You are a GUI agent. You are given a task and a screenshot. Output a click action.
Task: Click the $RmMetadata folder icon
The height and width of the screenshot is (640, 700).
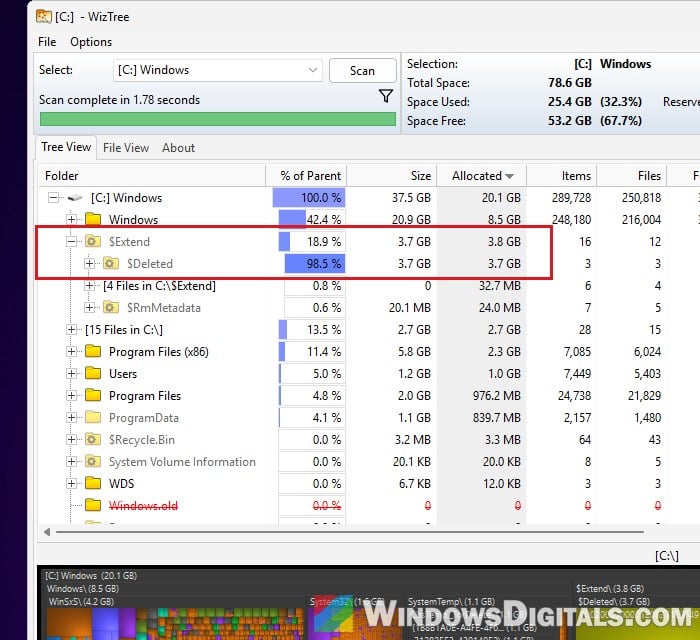(111, 308)
